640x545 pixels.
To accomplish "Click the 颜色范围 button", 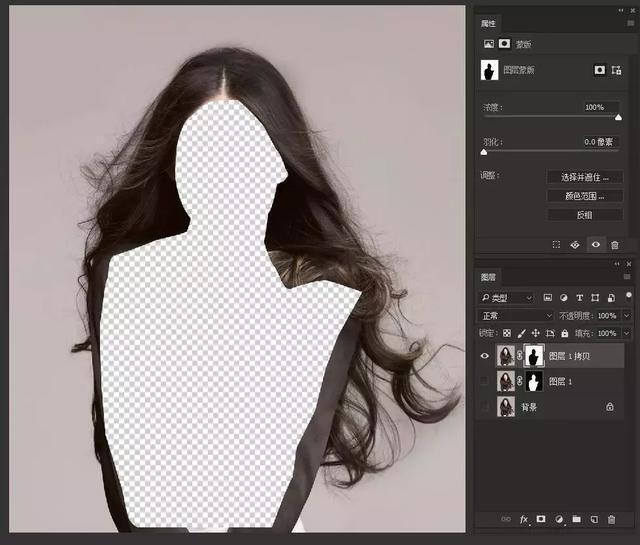I will [x=584, y=196].
